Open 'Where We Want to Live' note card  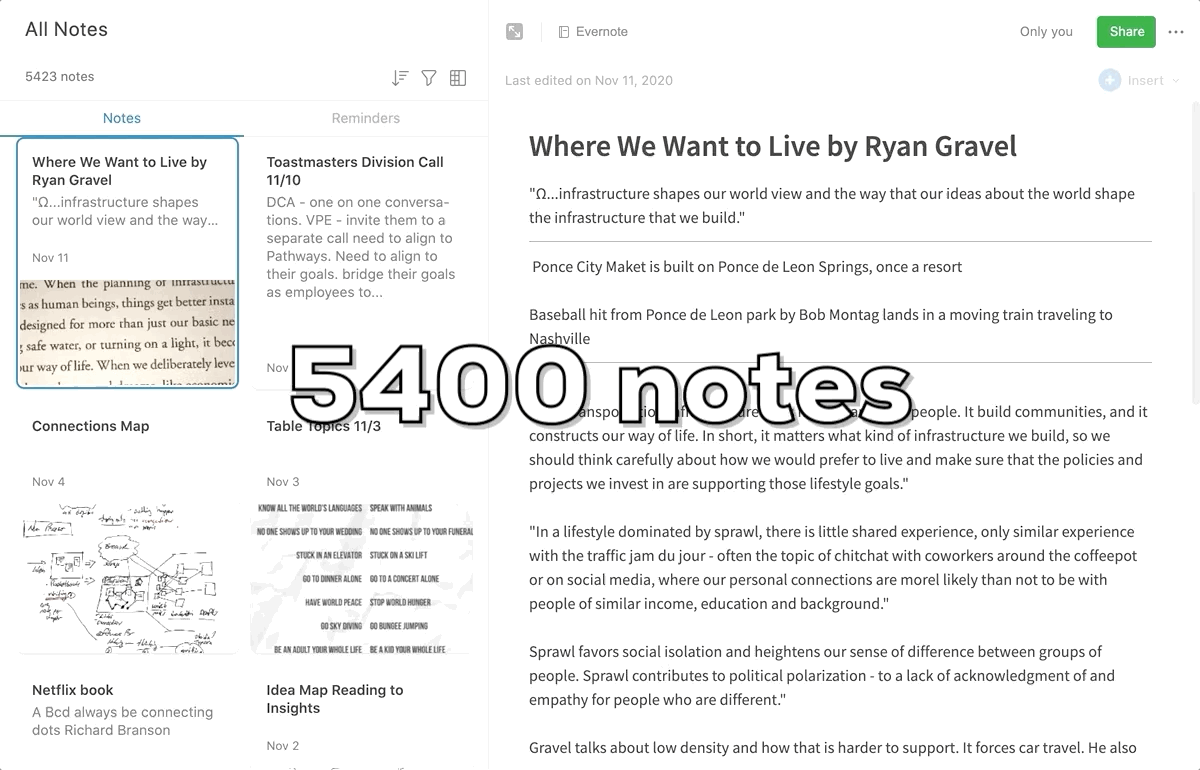point(128,263)
